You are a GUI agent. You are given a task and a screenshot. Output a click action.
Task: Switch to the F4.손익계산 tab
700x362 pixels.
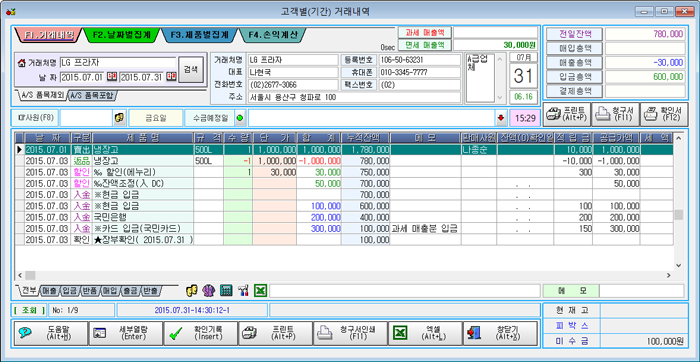272,35
